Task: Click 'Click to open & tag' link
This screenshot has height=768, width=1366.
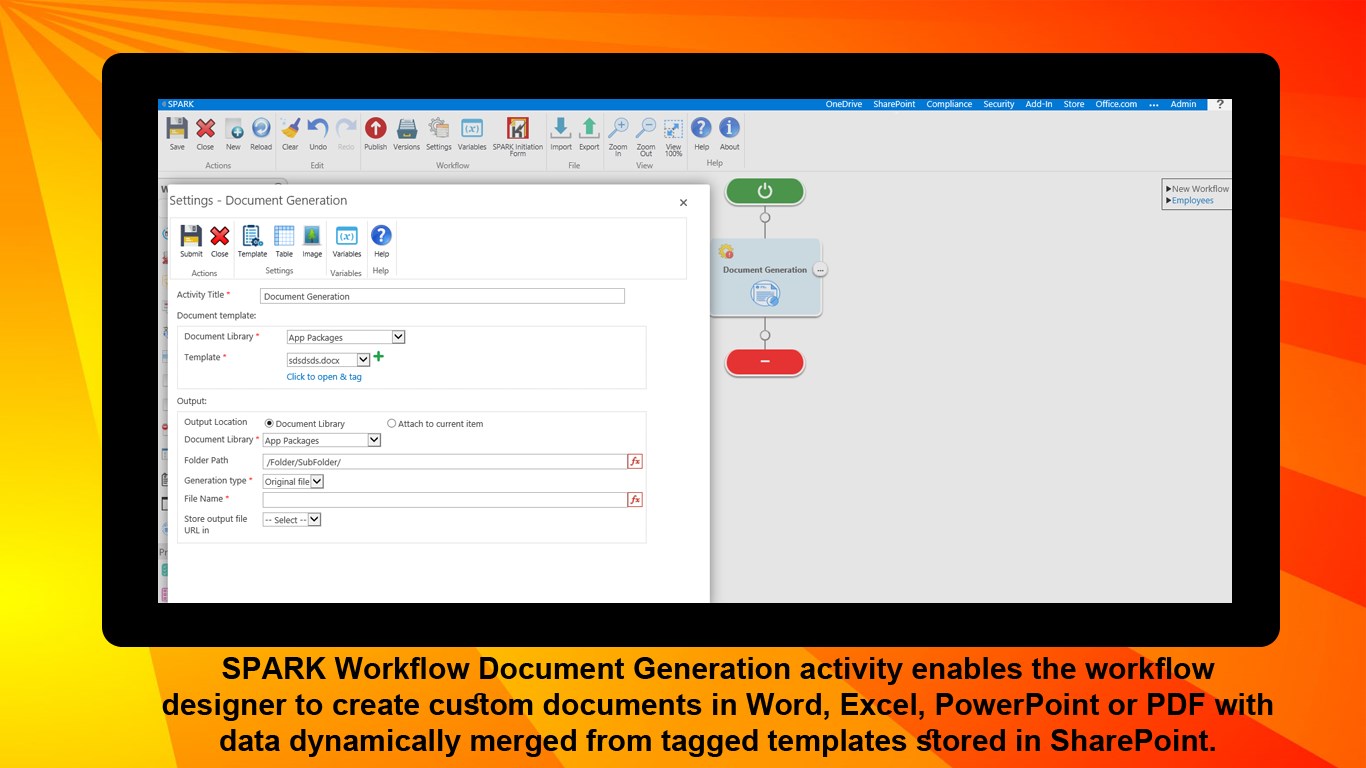Action: click(324, 377)
